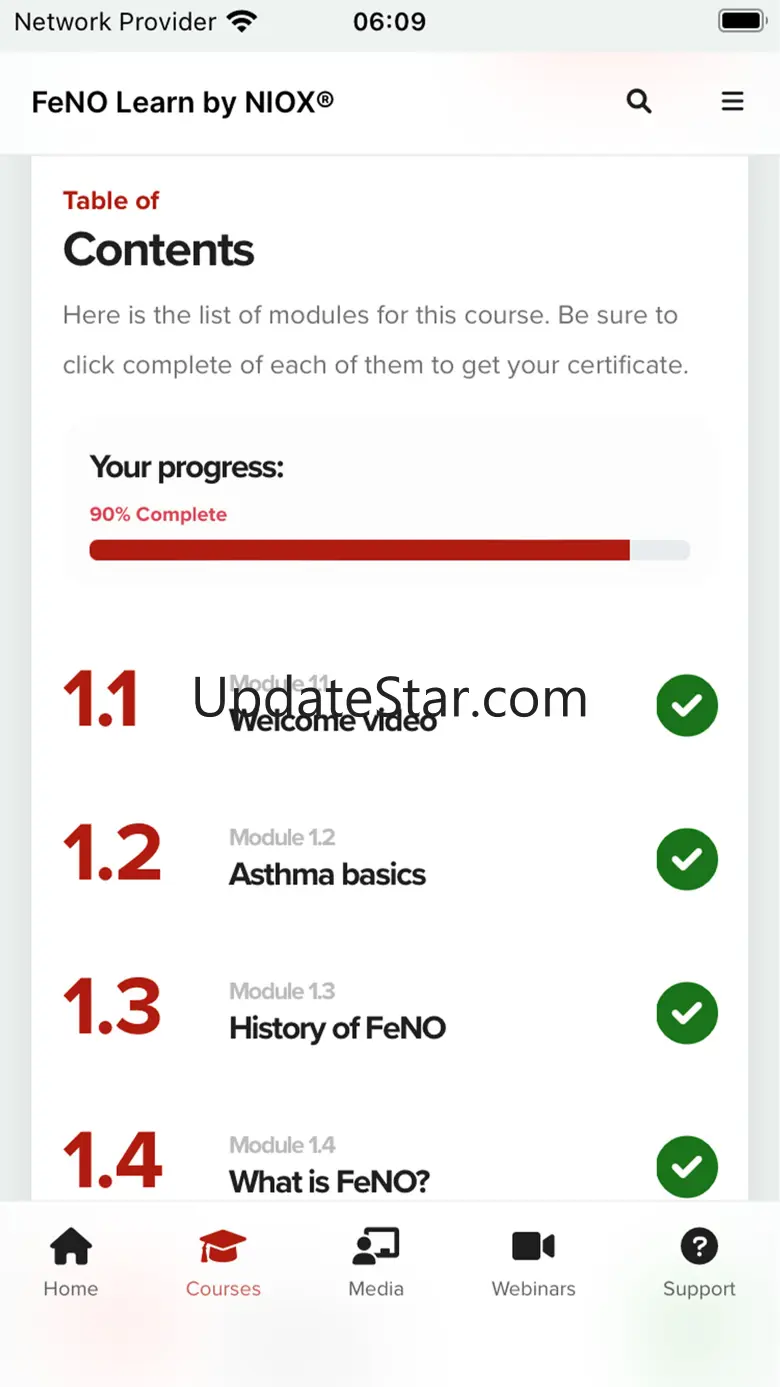Select the large 1.2 module number
The width and height of the screenshot is (780, 1387).
coord(112,853)
